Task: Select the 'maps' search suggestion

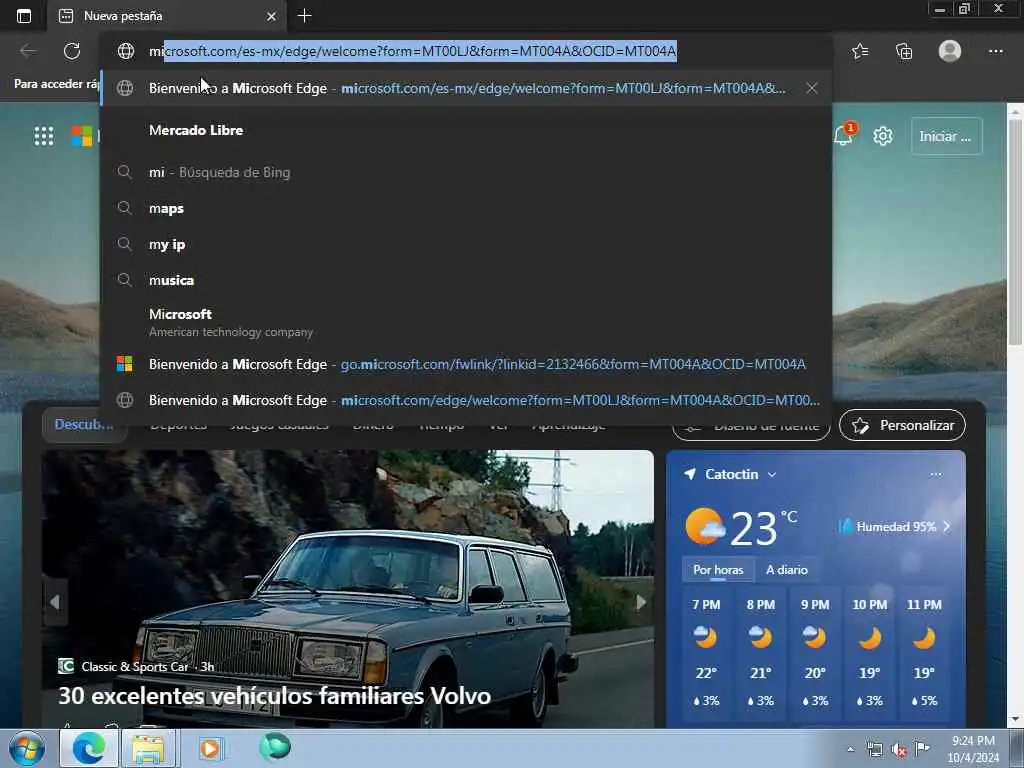Action: coord(466,208)
